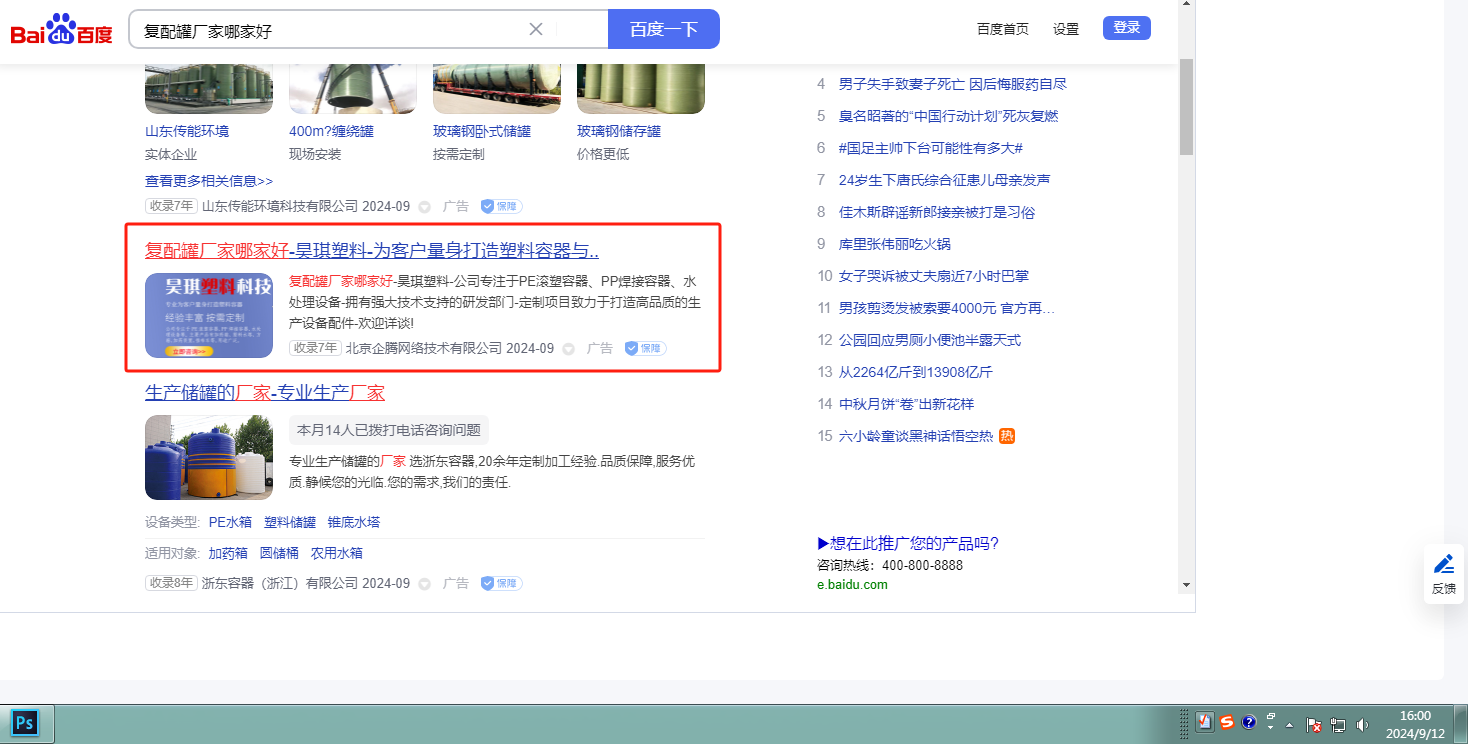Show hidden tray icons with the up arrow

pyautogui.click(x=1290, y=724)
